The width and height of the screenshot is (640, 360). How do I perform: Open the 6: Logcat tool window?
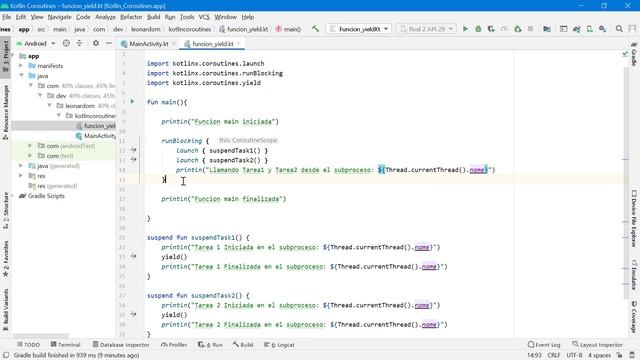pos(279,344)
